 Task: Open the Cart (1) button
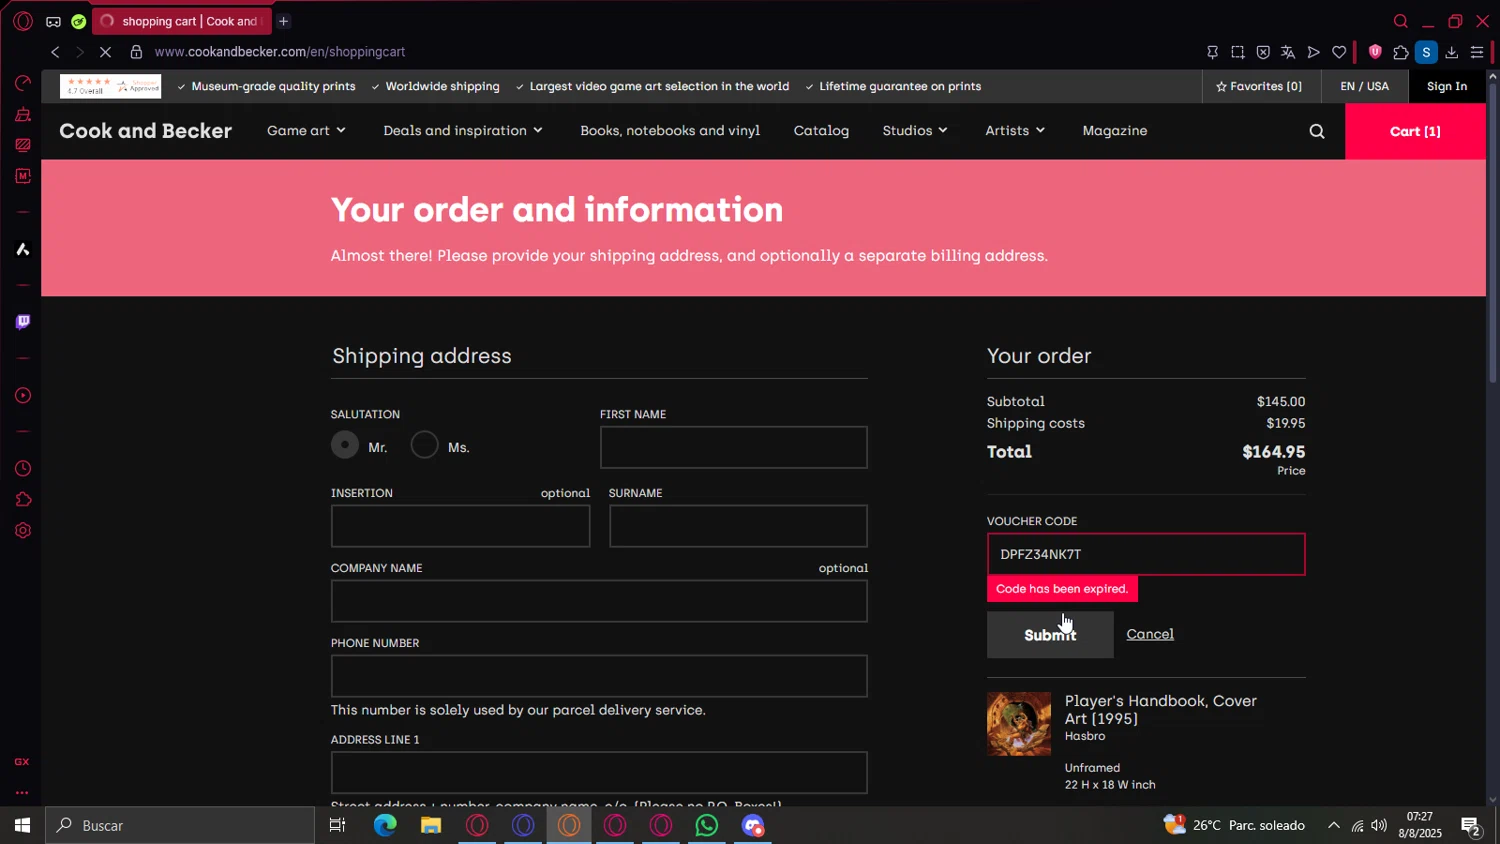tap(1415, 131)
